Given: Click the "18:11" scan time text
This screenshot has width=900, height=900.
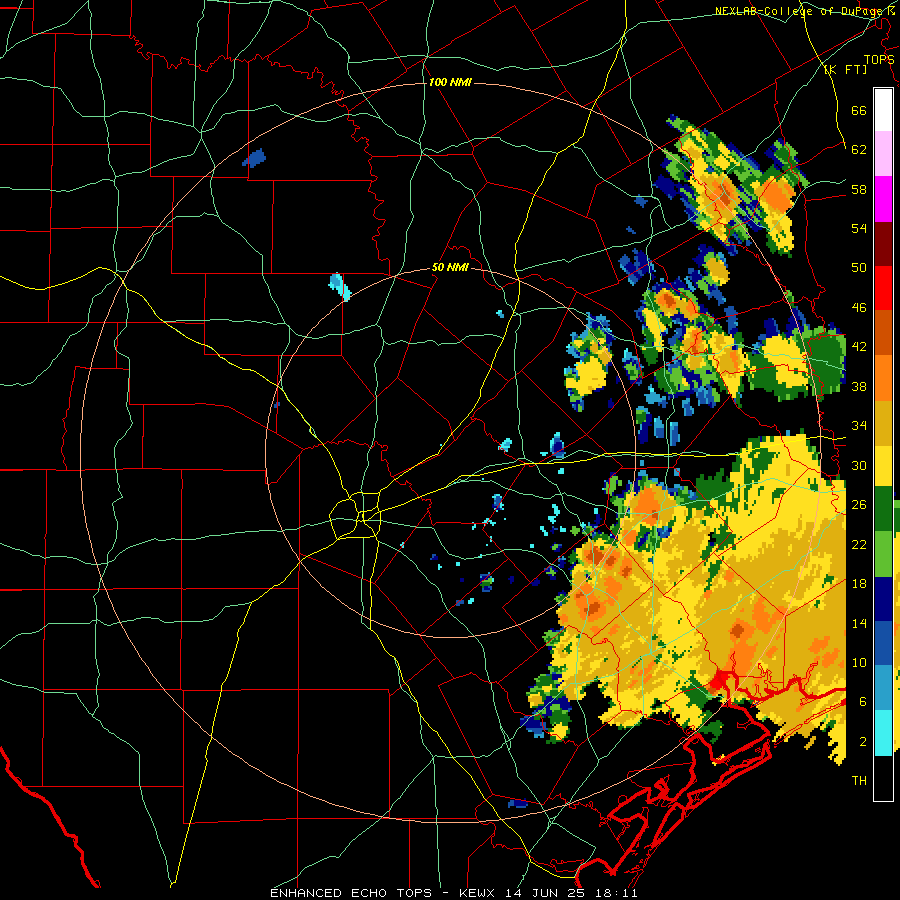Looking at the screenshot, I should pos(619,893).
